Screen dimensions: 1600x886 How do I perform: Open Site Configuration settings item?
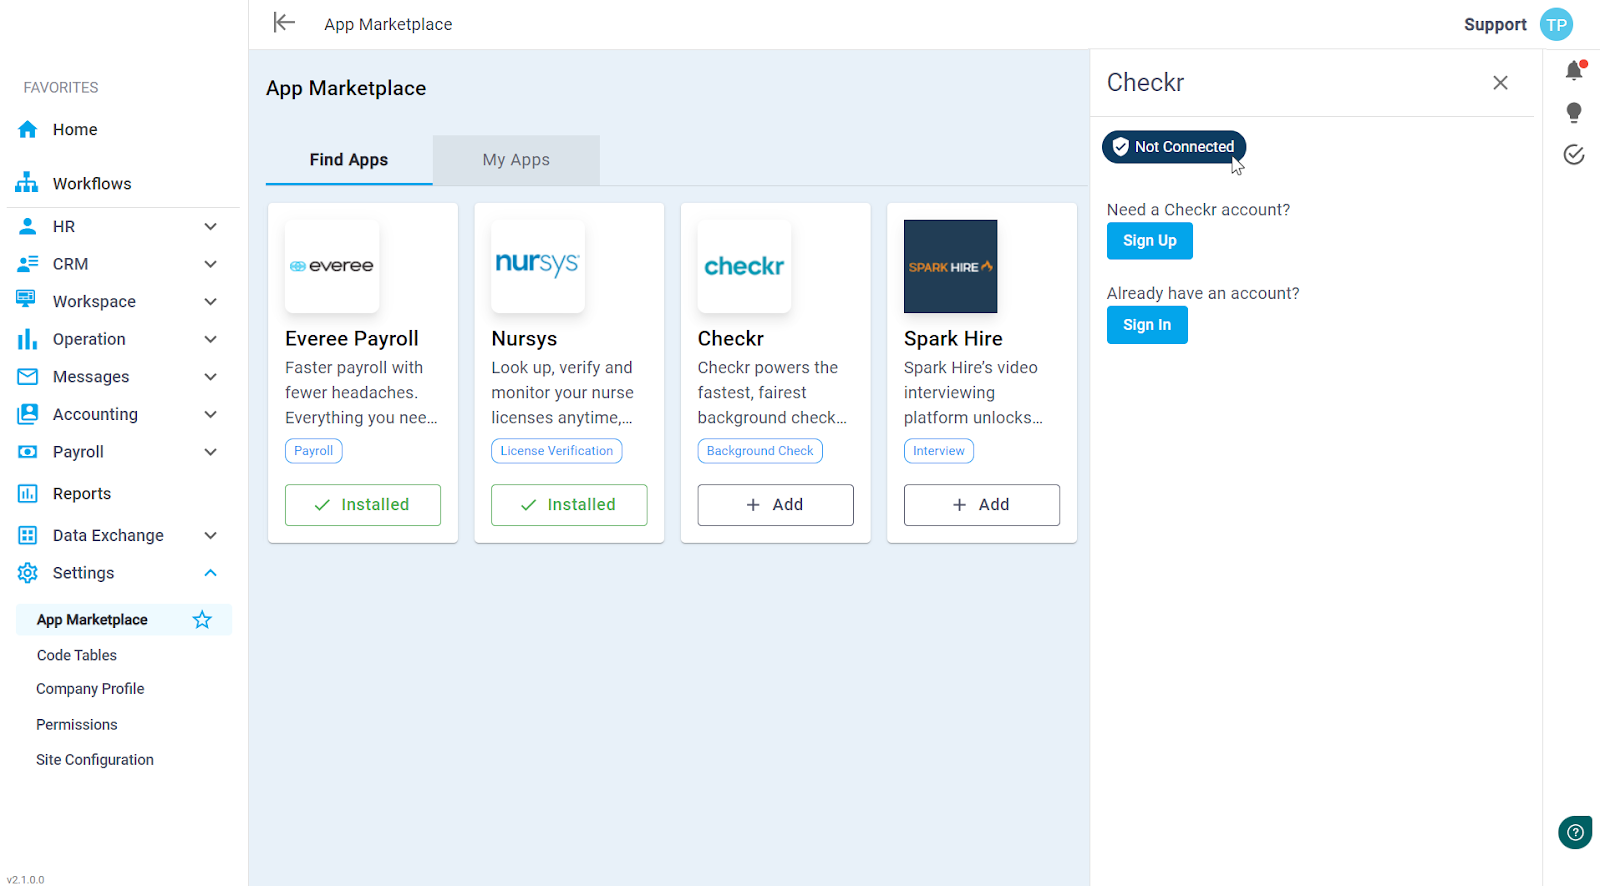tap(95, 760)
